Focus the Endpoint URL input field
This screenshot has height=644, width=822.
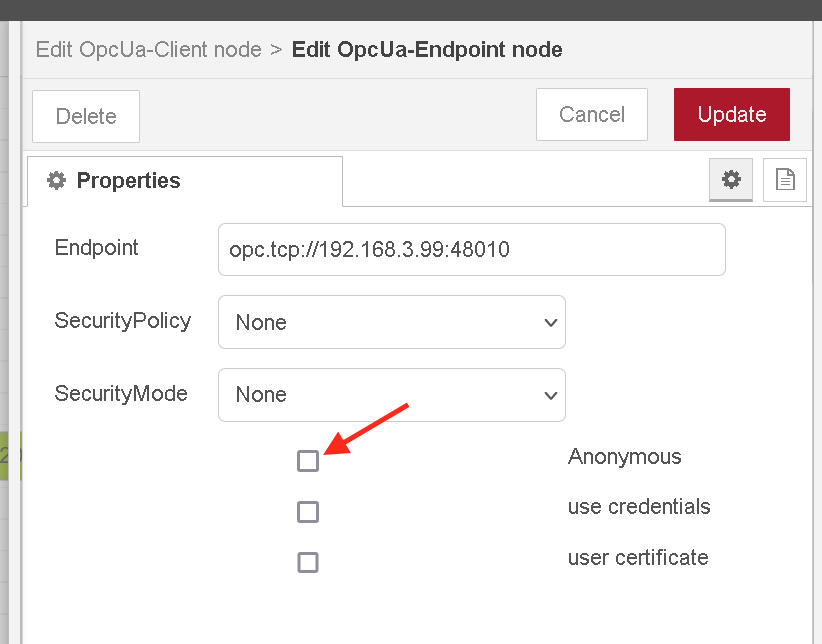[x=472, y=250]
